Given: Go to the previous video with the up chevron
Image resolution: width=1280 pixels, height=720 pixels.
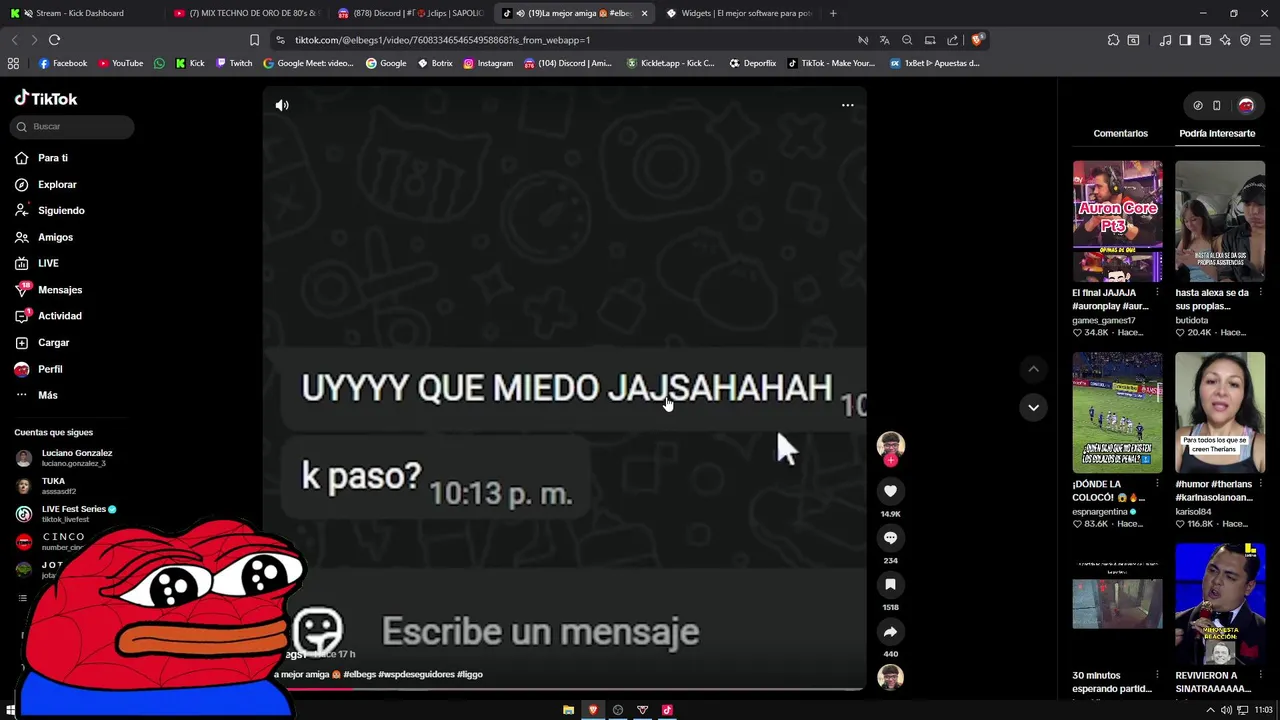Looking at the screenshot, I should pos(1033,369).
